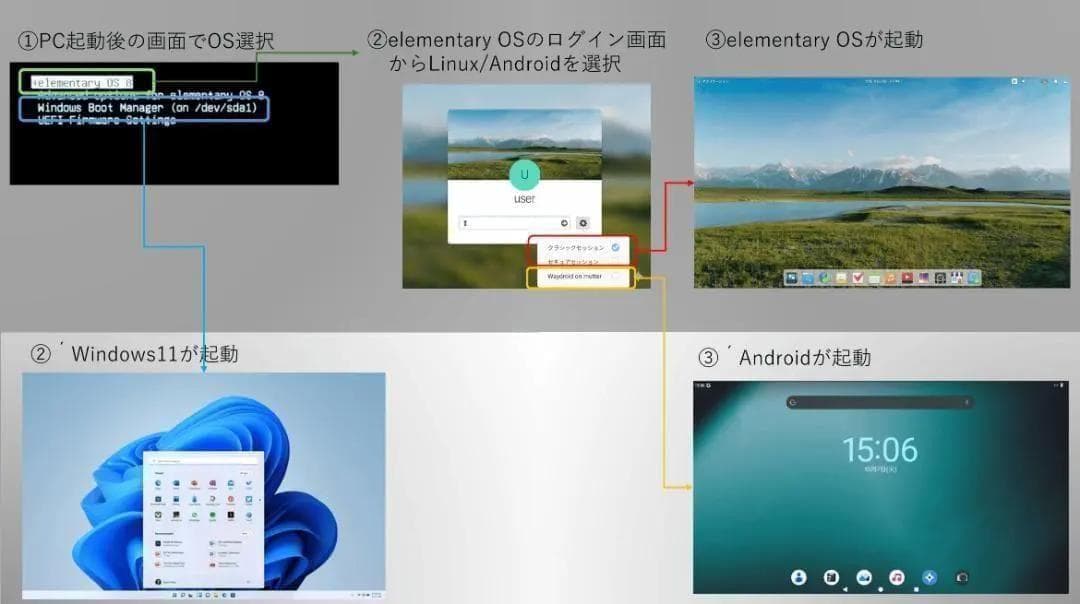Open Applications menu on elementary panel
1080x604 pixels.
(713, 81)
